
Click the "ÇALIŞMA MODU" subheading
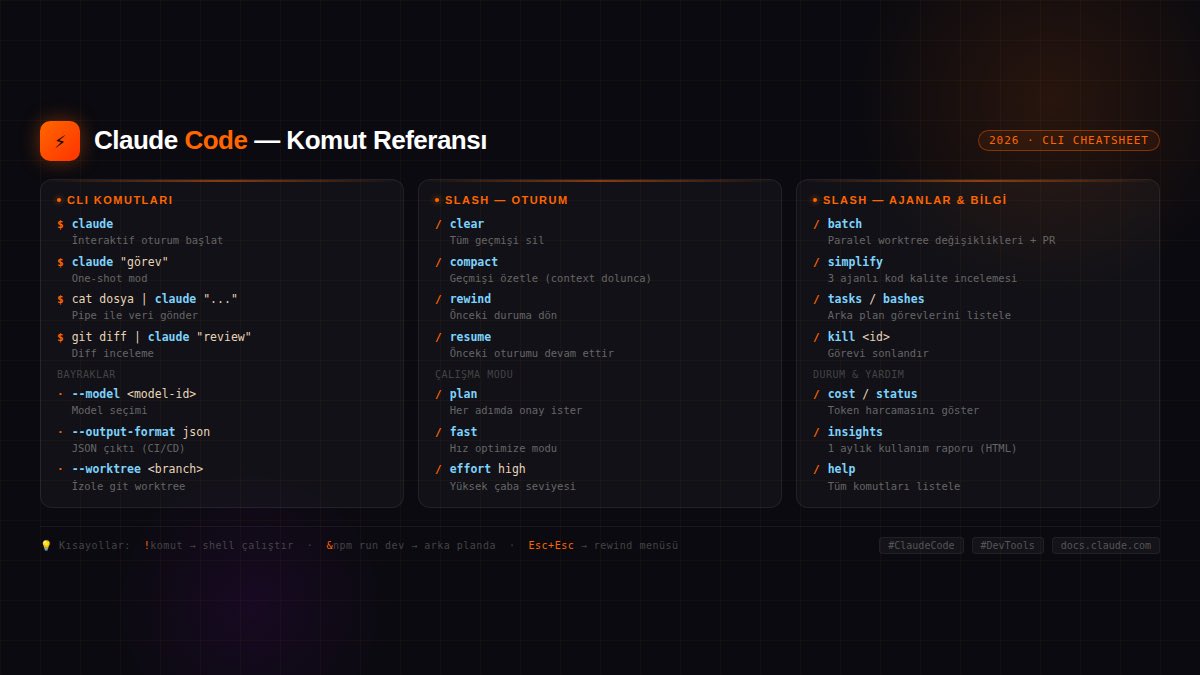474,374
